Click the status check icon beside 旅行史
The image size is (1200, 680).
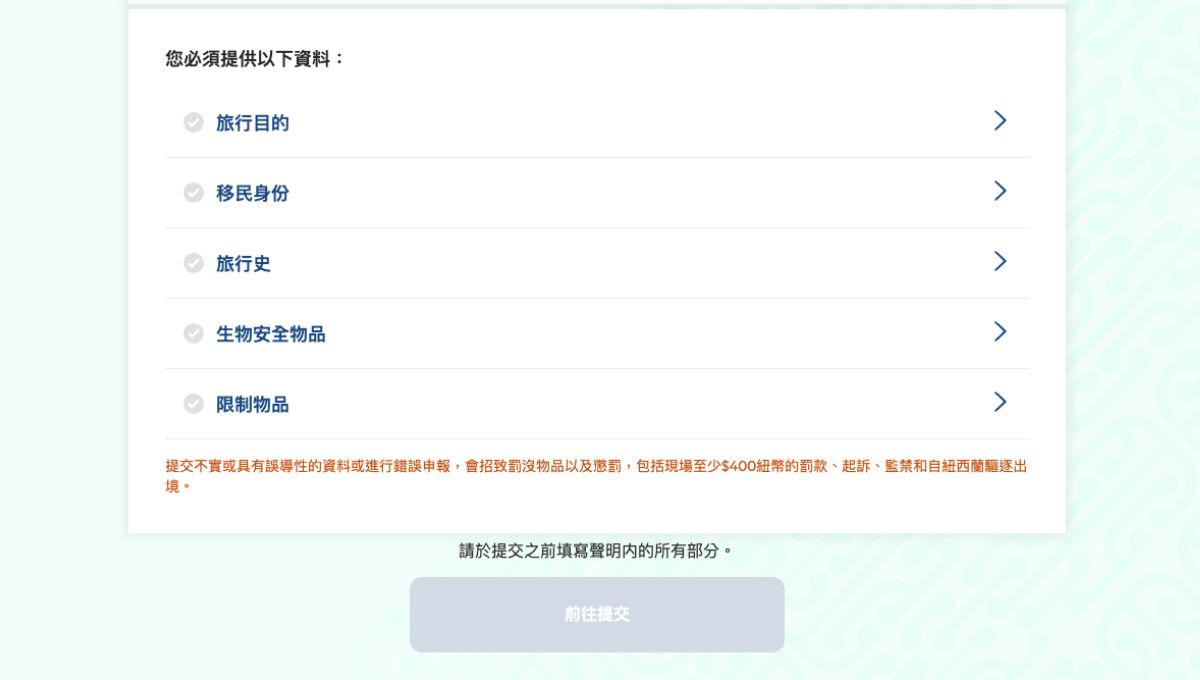click(x=192, y=263)
